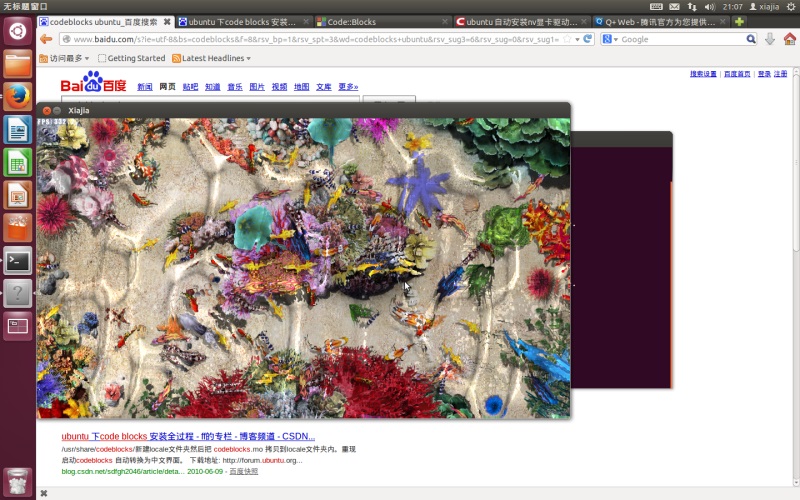Switch to the Code::Blocks tab
Image resolution: width=800 pixels, height=500 pixels.
pos(382,22)
